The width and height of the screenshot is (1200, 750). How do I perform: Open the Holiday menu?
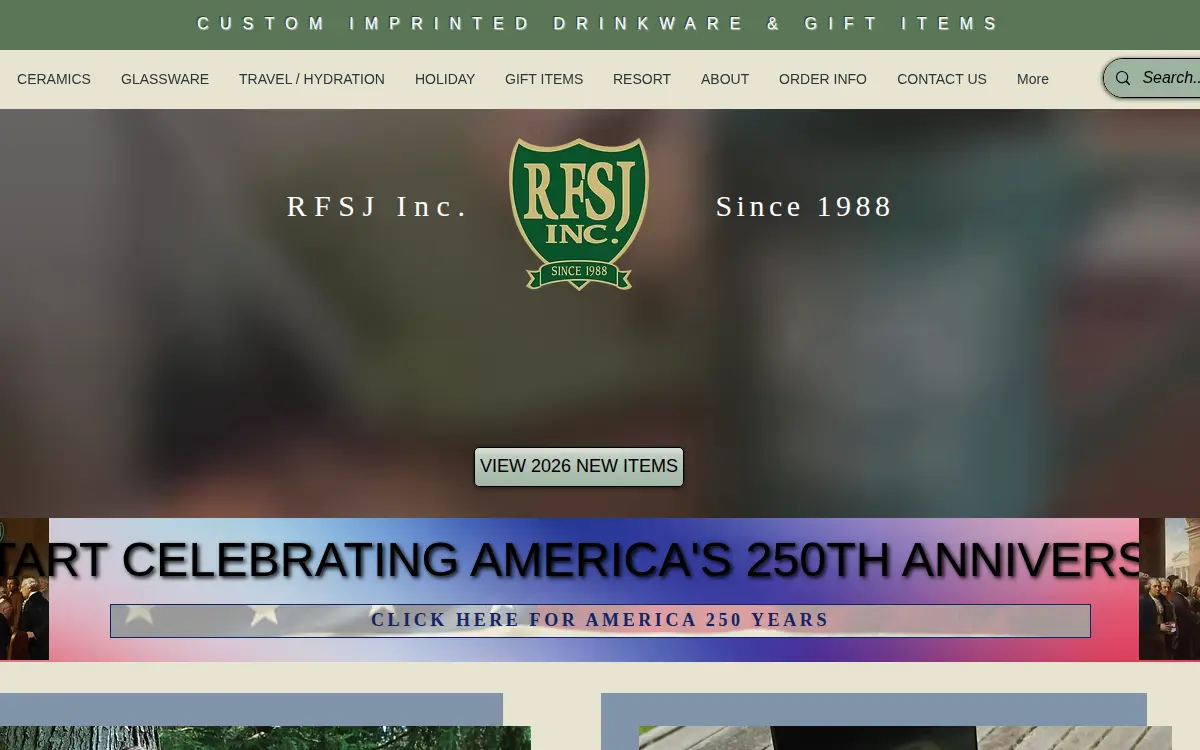click(x=445, y=79)
